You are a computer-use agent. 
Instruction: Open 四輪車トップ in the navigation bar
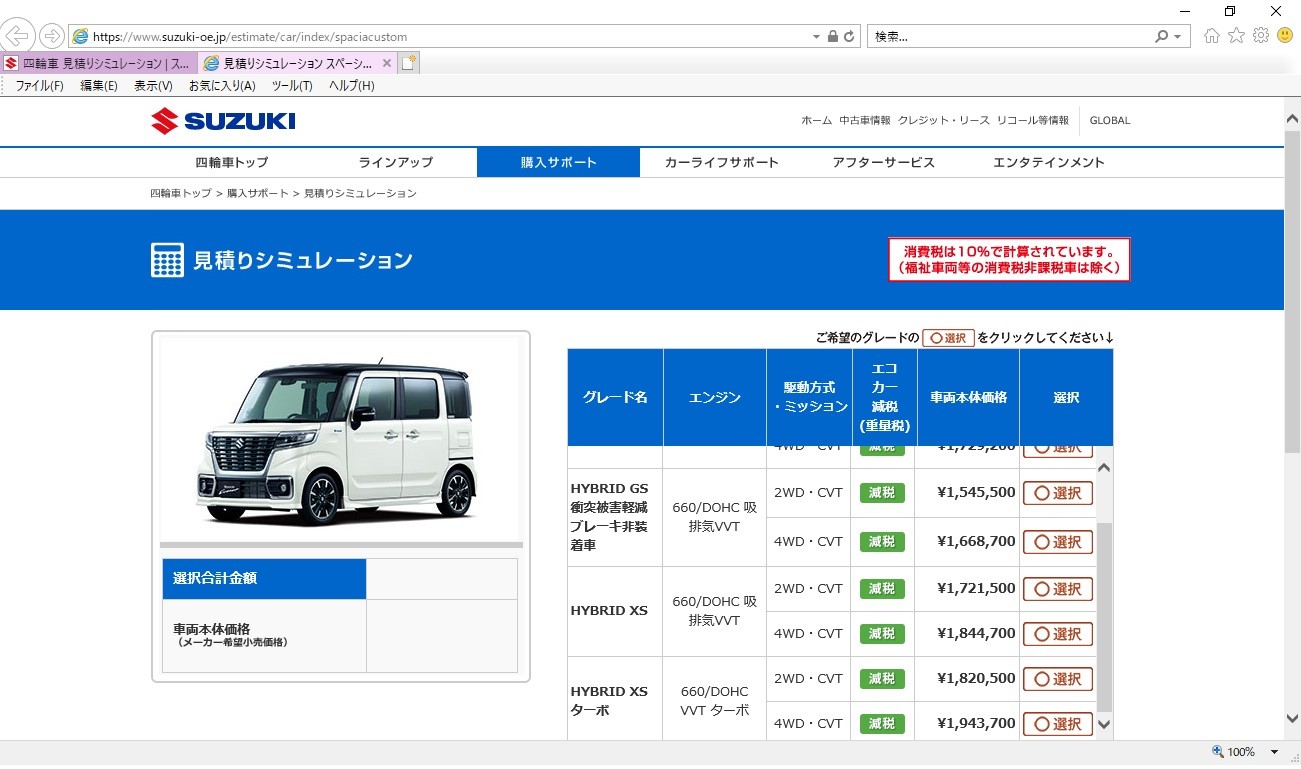231,162
